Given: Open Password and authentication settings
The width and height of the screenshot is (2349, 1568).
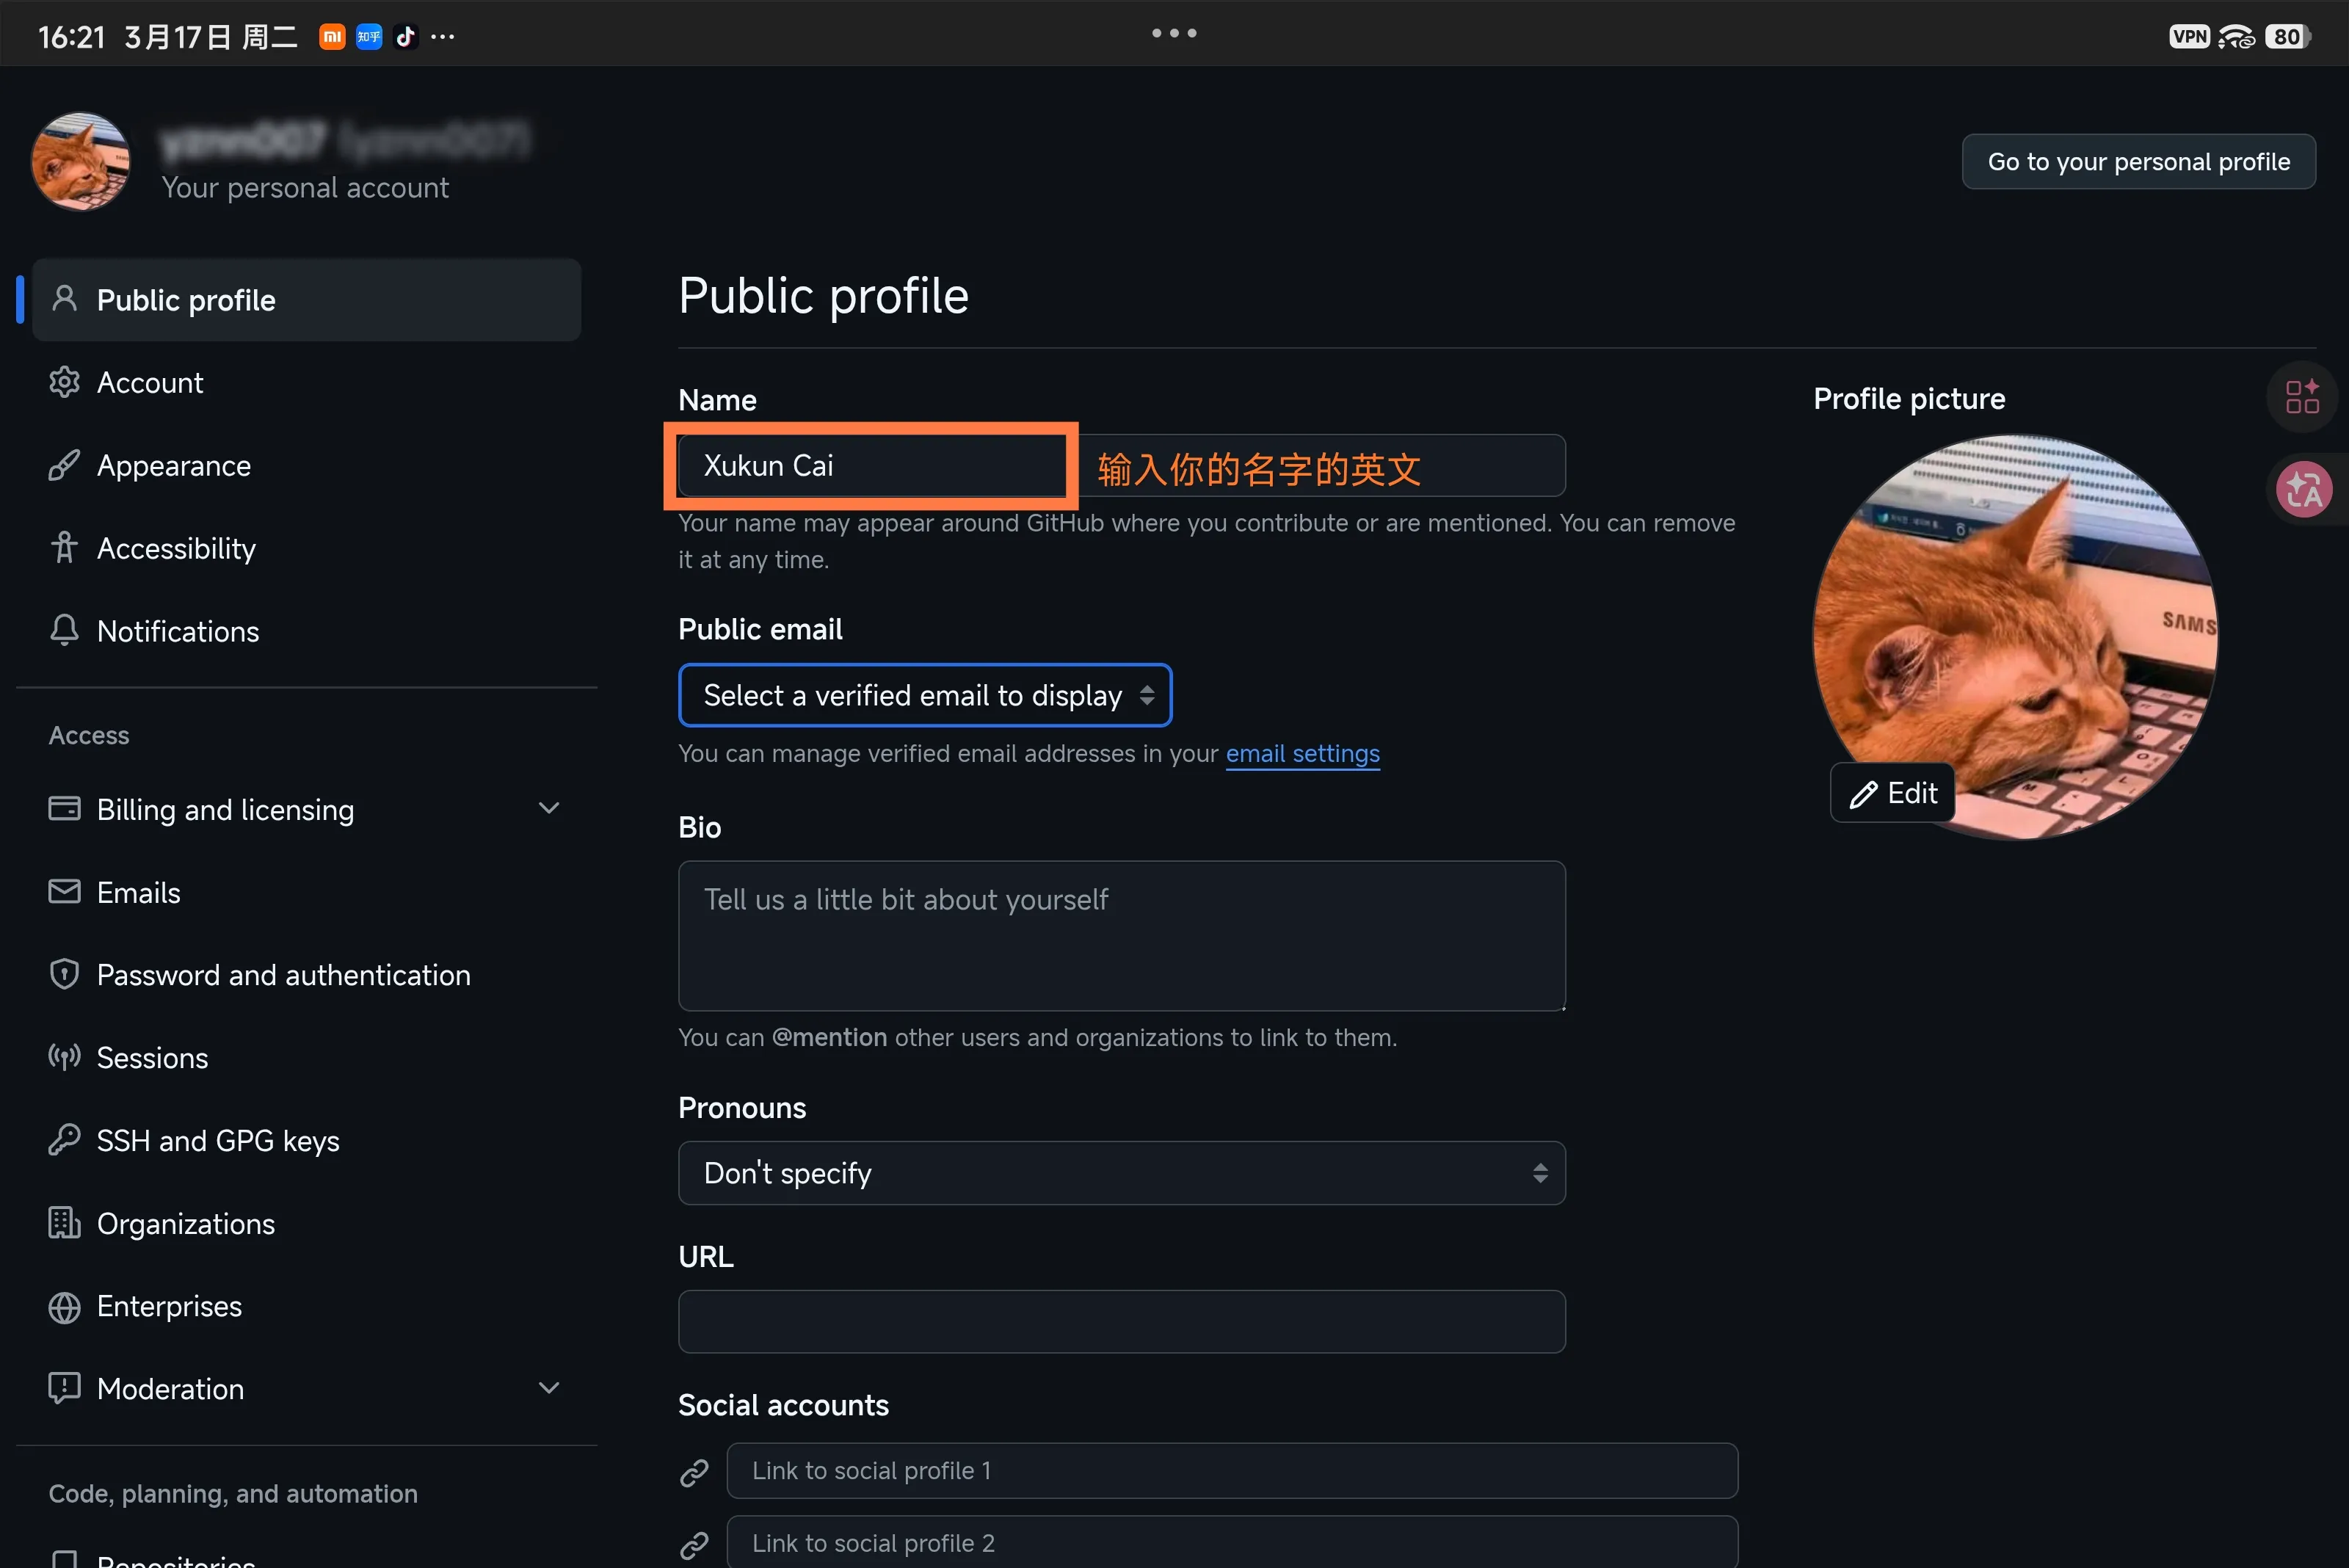Looking at the screenshot, I should point(283,975).
